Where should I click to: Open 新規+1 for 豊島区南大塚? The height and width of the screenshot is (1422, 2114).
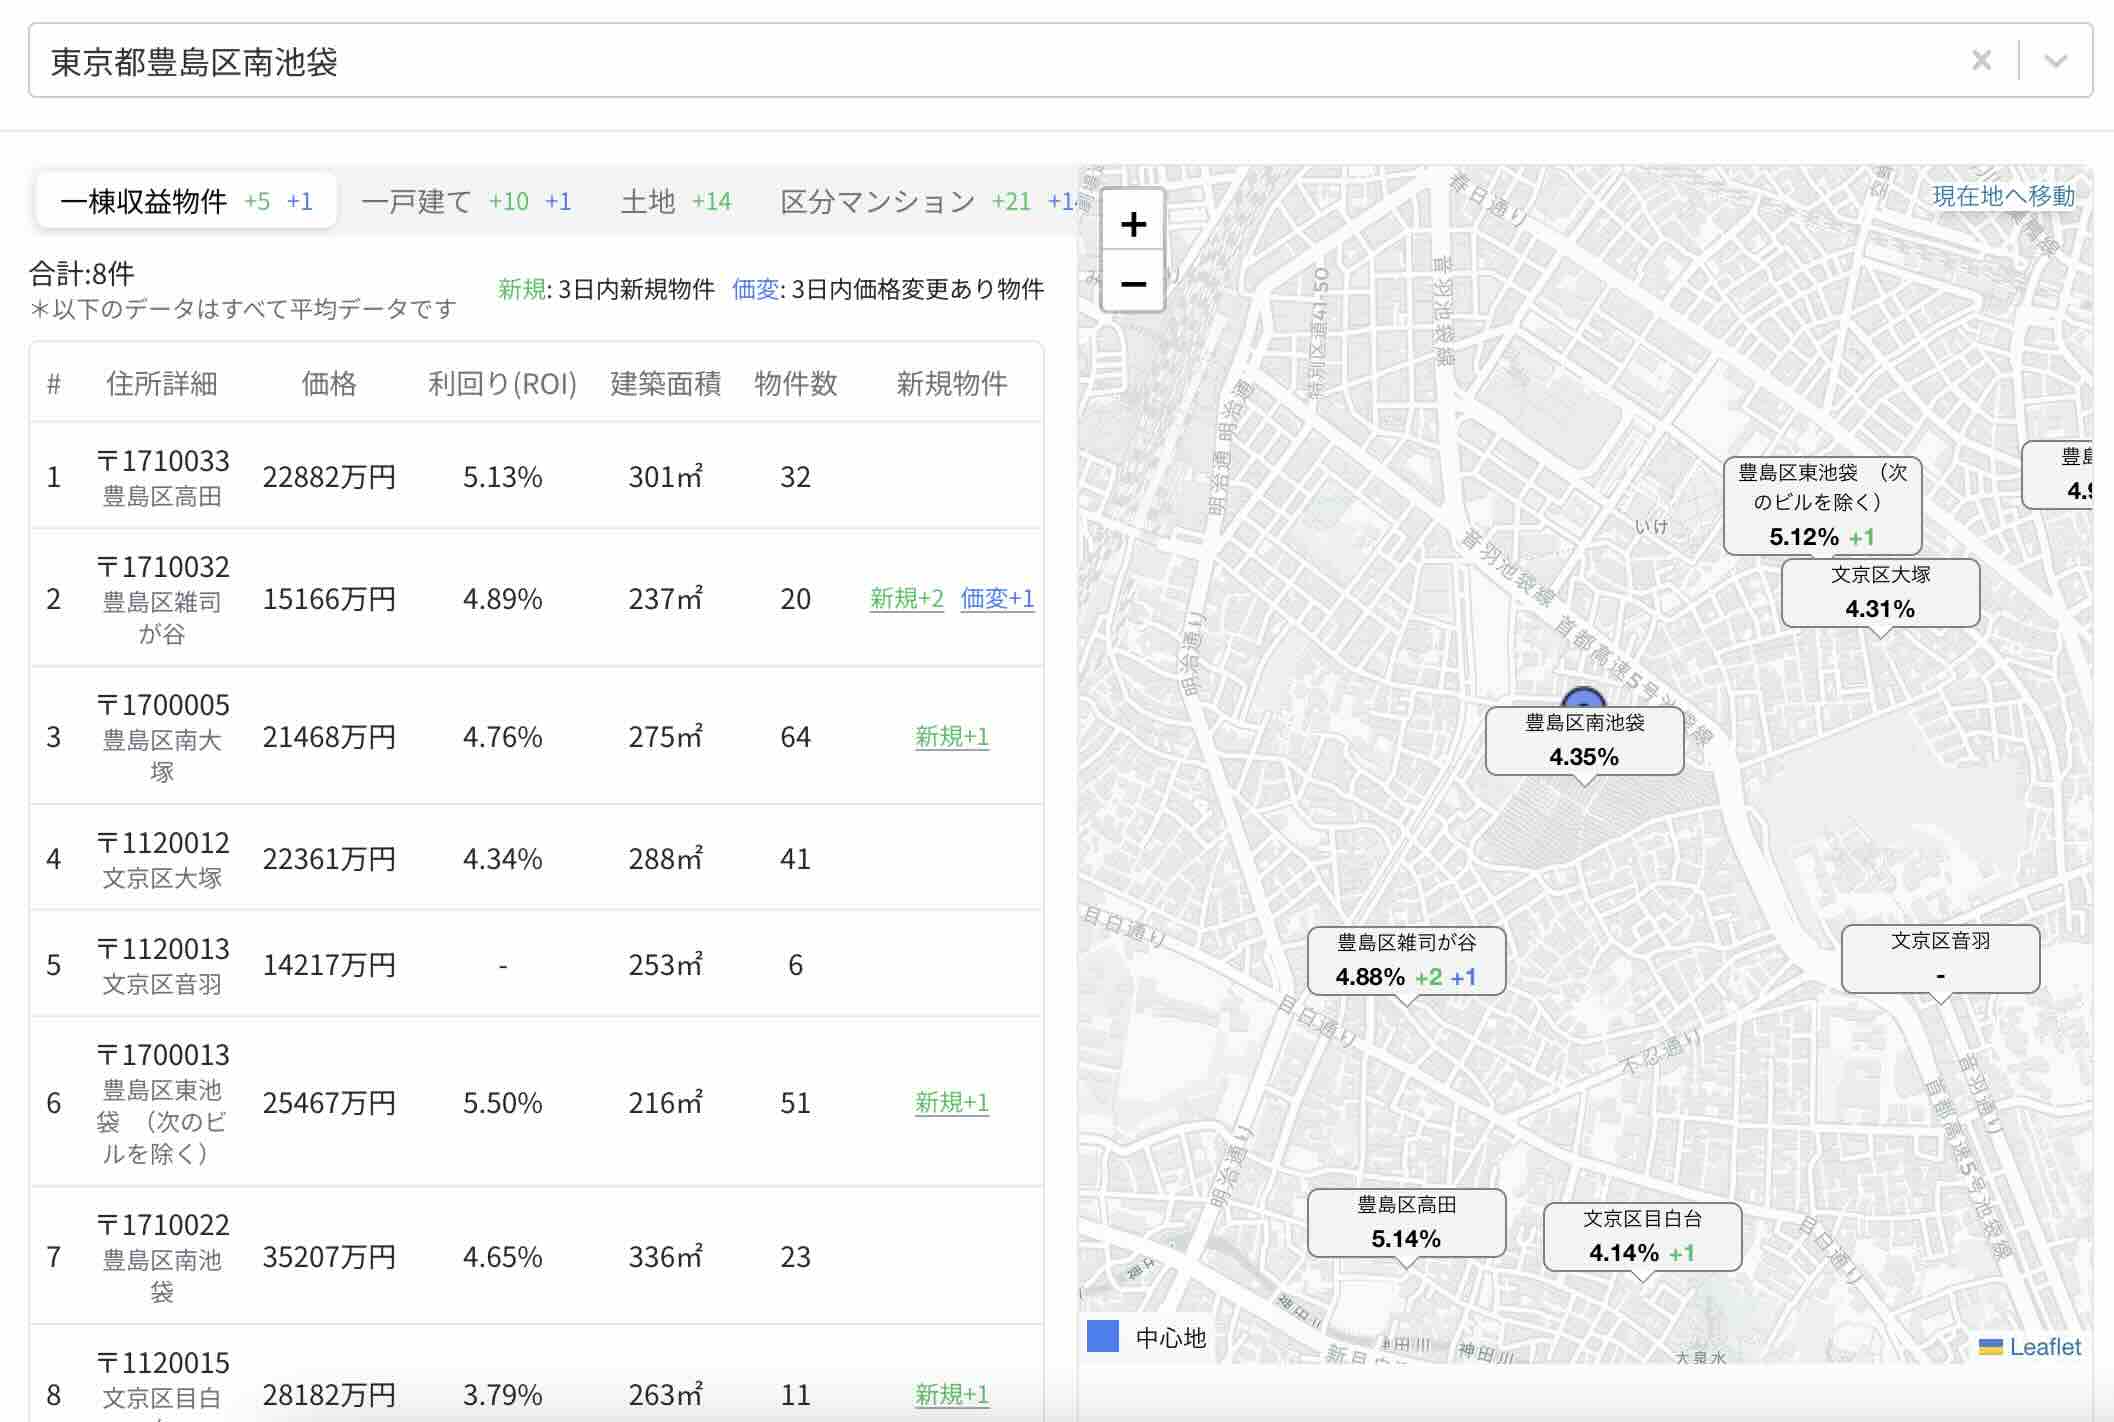950,737
